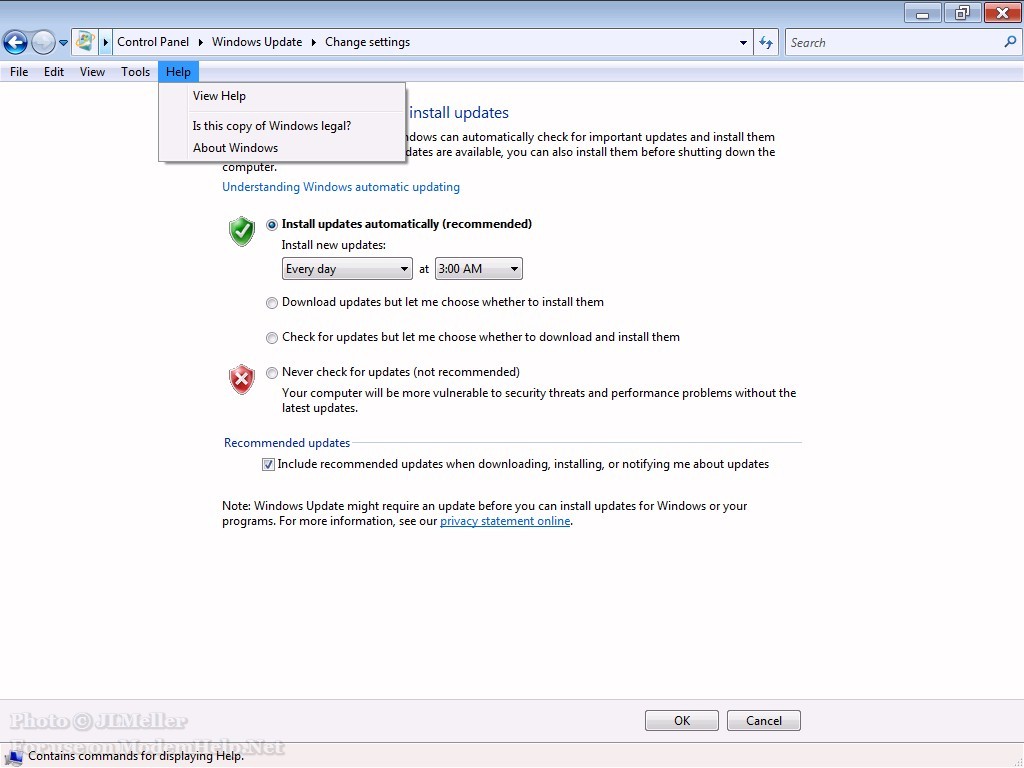Image resolution: width=1024 pixels, height=768 pixels.
Task: Choose About Windows menu entry
Action: (282, 148)
